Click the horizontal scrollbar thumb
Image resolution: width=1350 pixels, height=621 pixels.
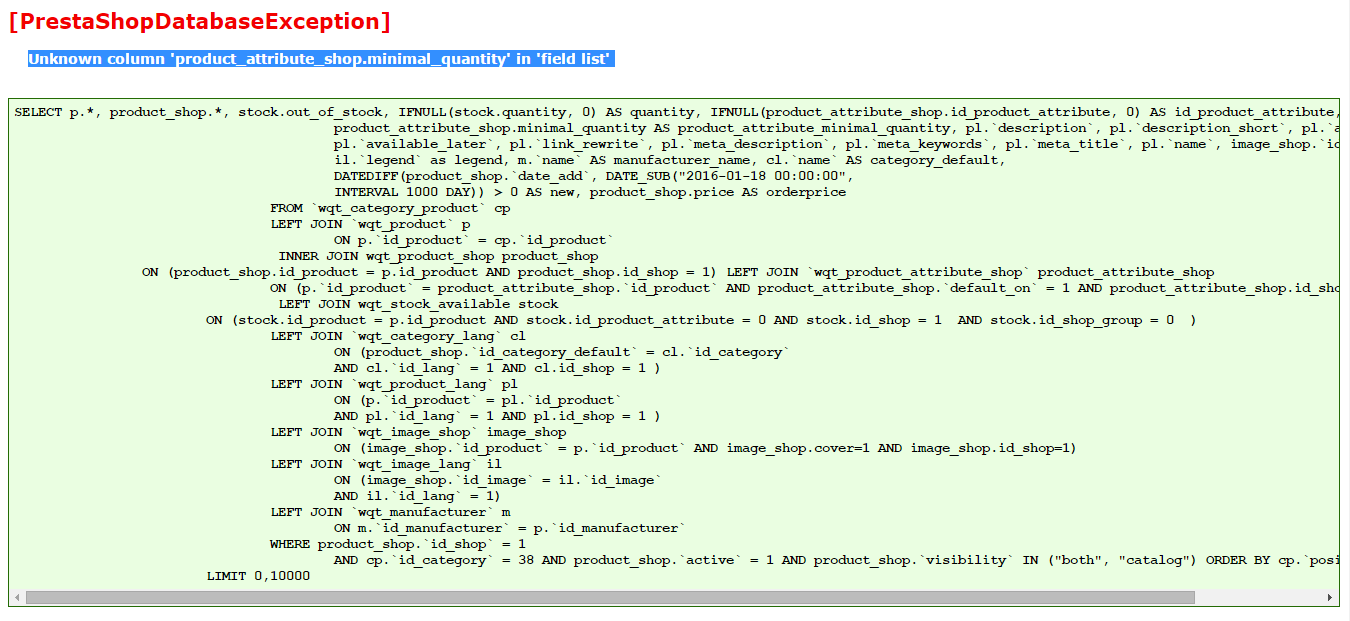coord(610,597)
